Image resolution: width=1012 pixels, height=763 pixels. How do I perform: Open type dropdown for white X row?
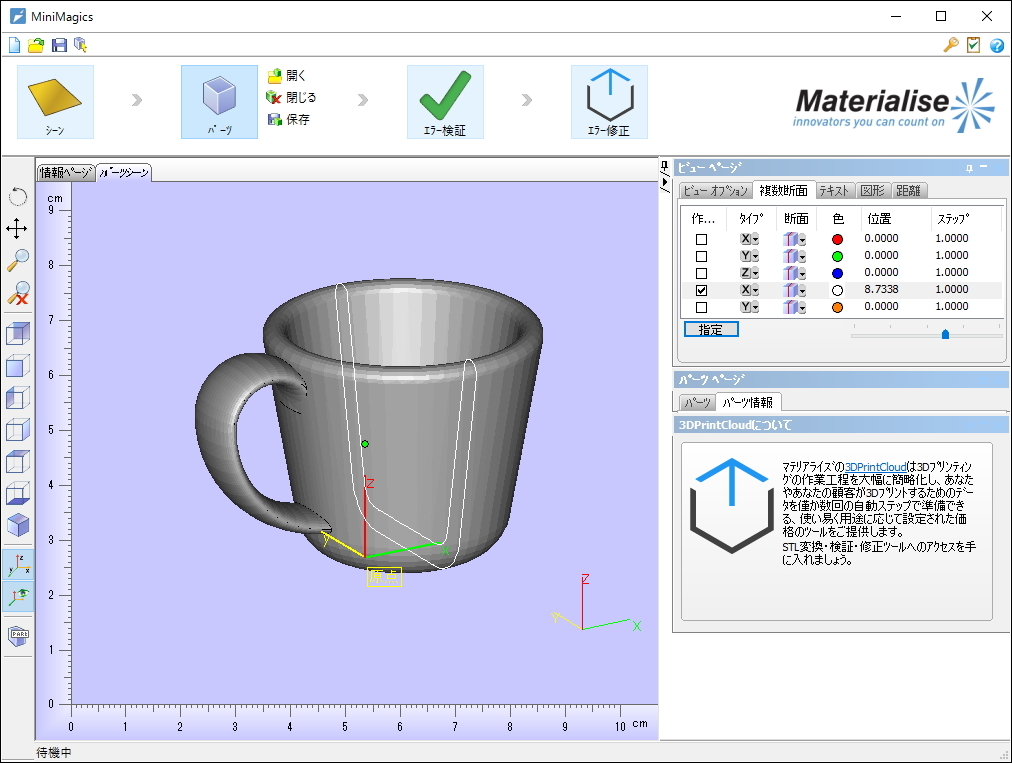pos(755,290)
